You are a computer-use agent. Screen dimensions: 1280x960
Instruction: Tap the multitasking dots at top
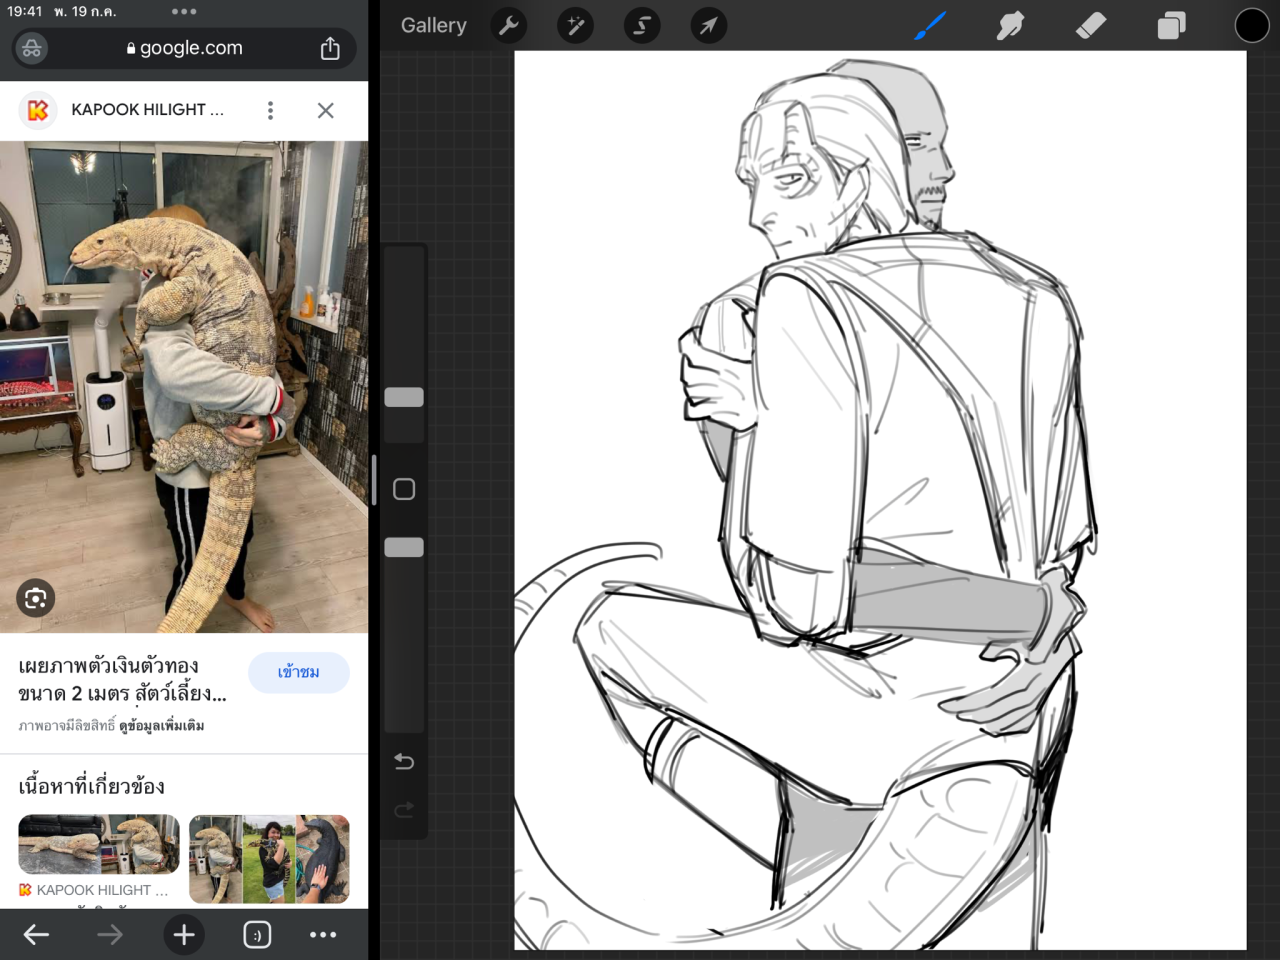pyautogui.click(x=184, y=12)
